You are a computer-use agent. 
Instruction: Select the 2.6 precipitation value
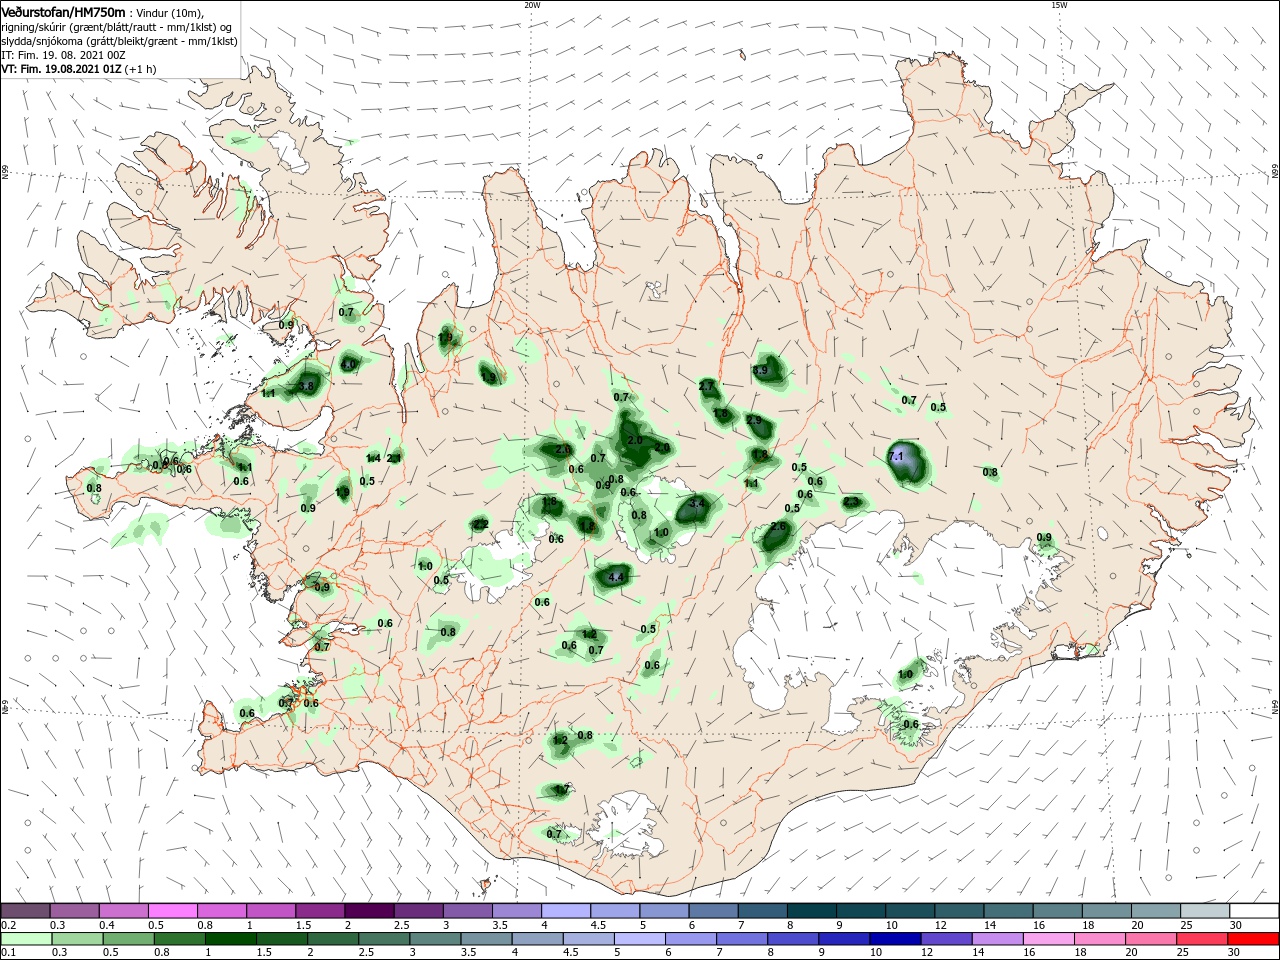point(779,527)
